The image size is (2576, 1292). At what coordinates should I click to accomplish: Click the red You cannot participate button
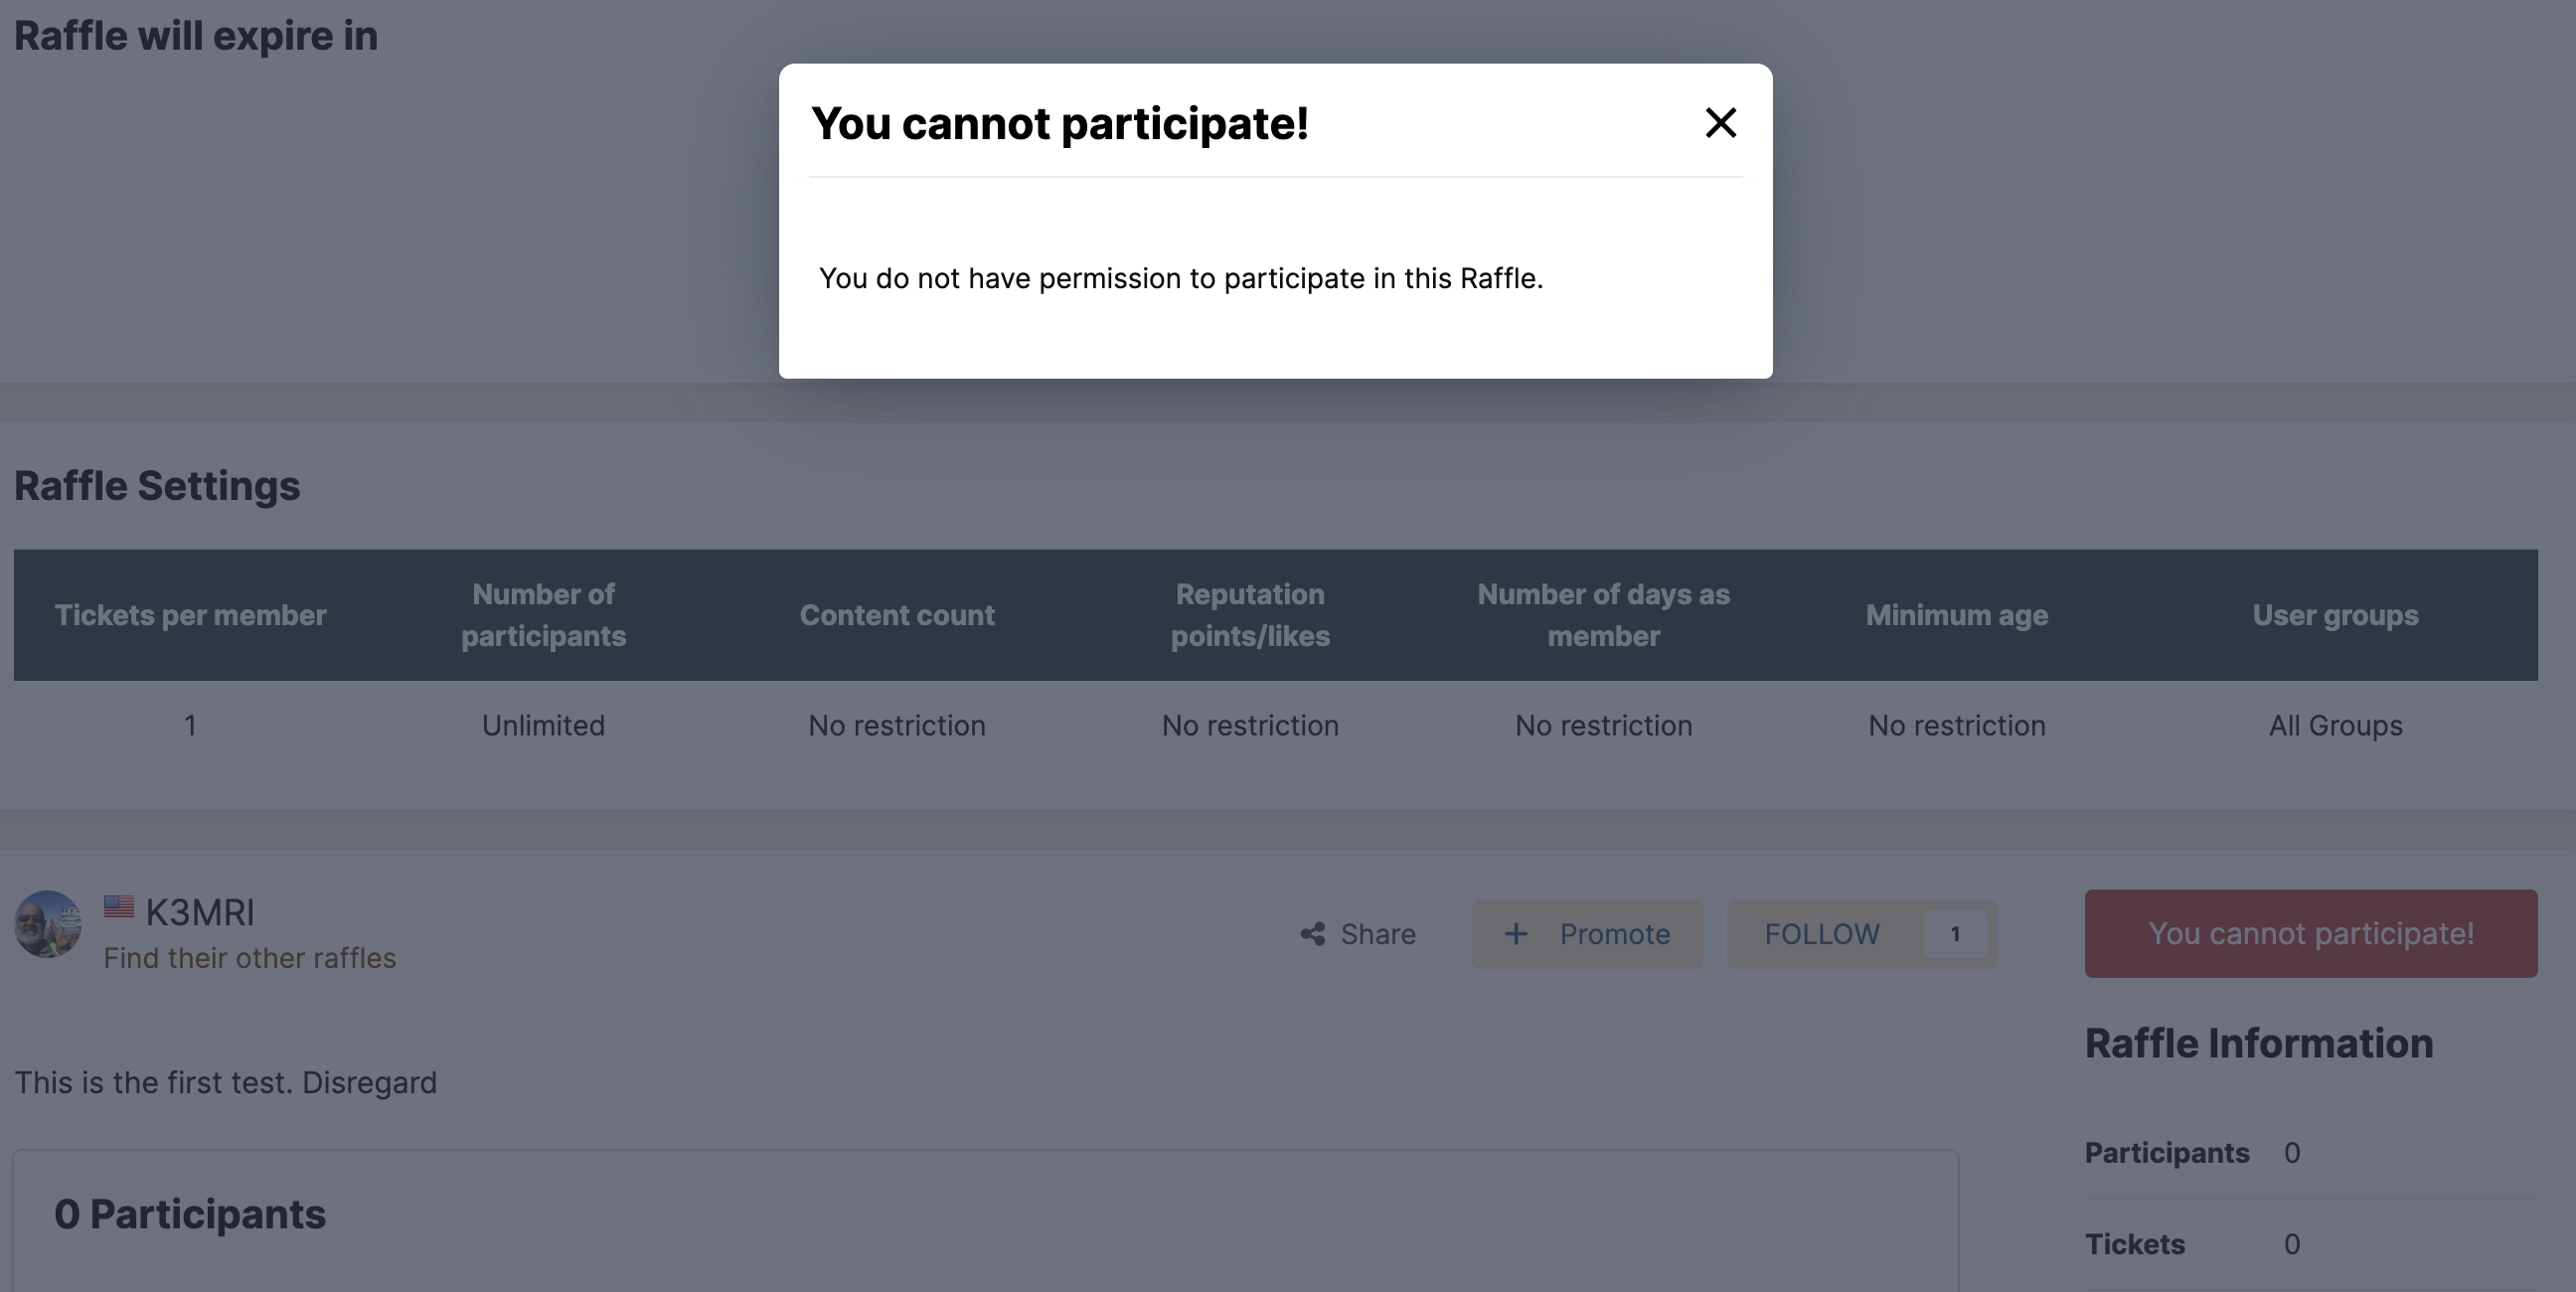2310,933
